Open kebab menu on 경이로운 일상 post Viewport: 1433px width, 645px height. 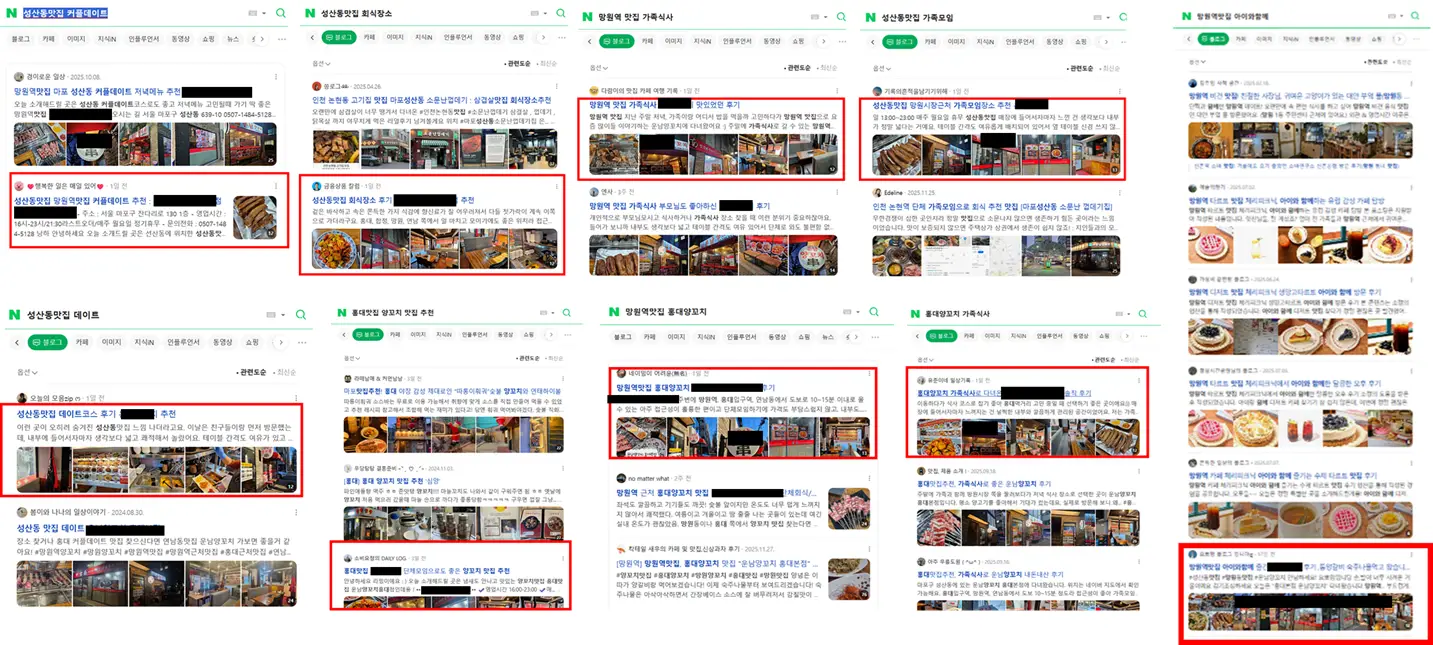coord(276,76)
